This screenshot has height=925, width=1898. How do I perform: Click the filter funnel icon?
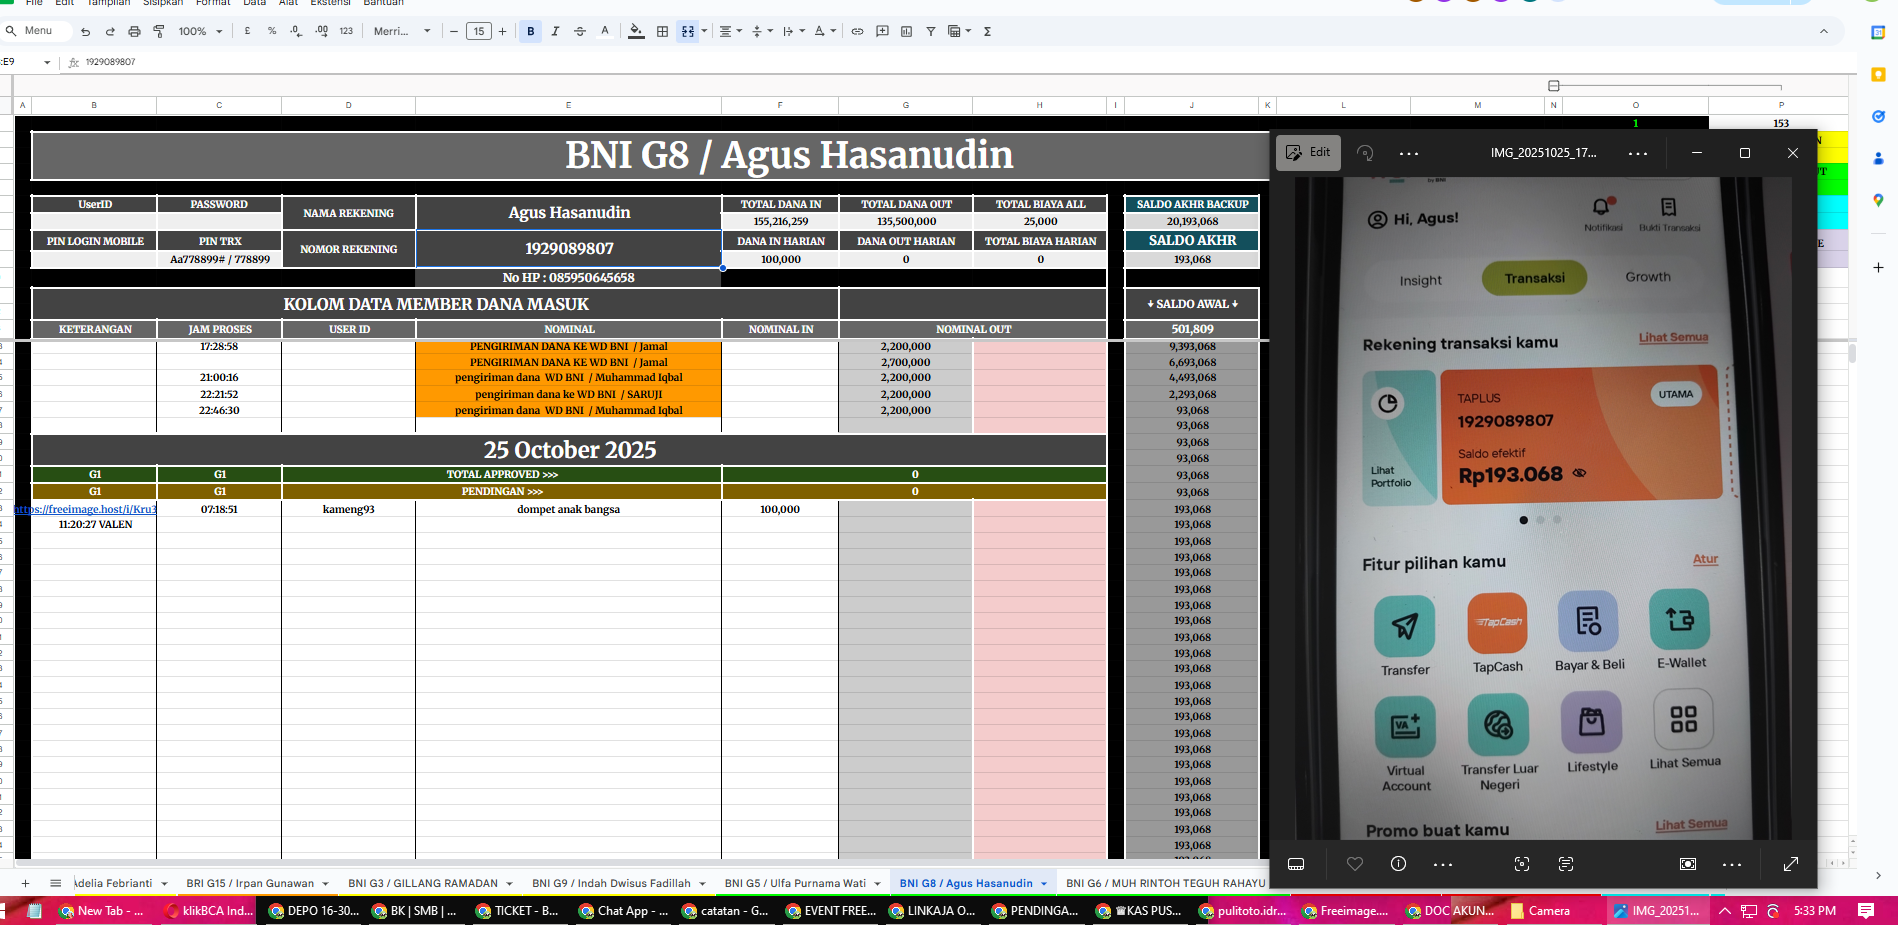pos(930,32)
